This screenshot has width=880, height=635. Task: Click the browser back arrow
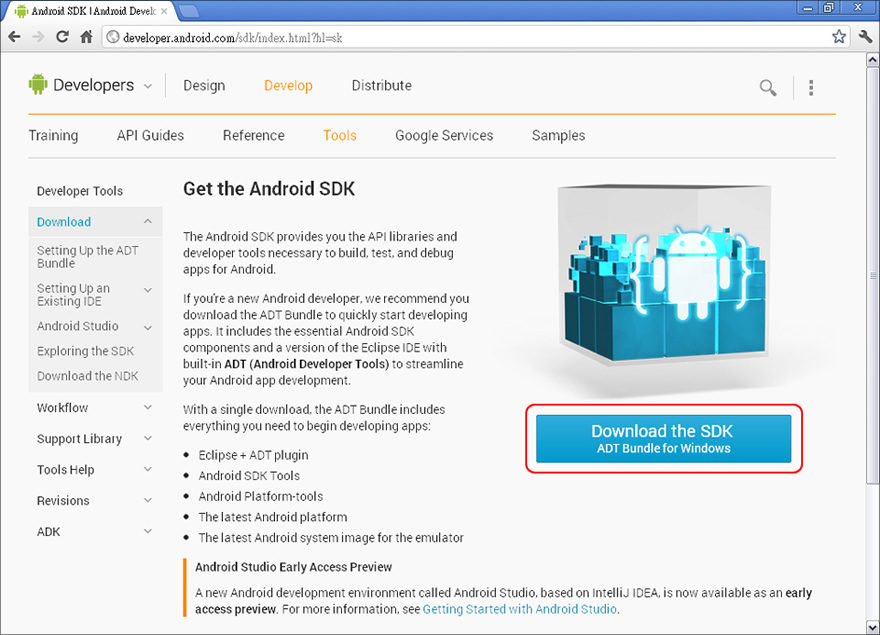coord(14,37)
